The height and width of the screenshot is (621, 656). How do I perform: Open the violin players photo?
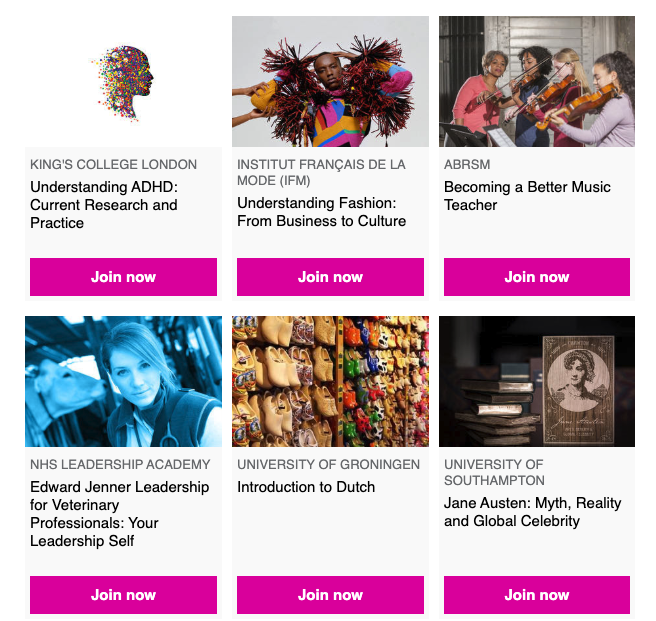coord(537,82)
